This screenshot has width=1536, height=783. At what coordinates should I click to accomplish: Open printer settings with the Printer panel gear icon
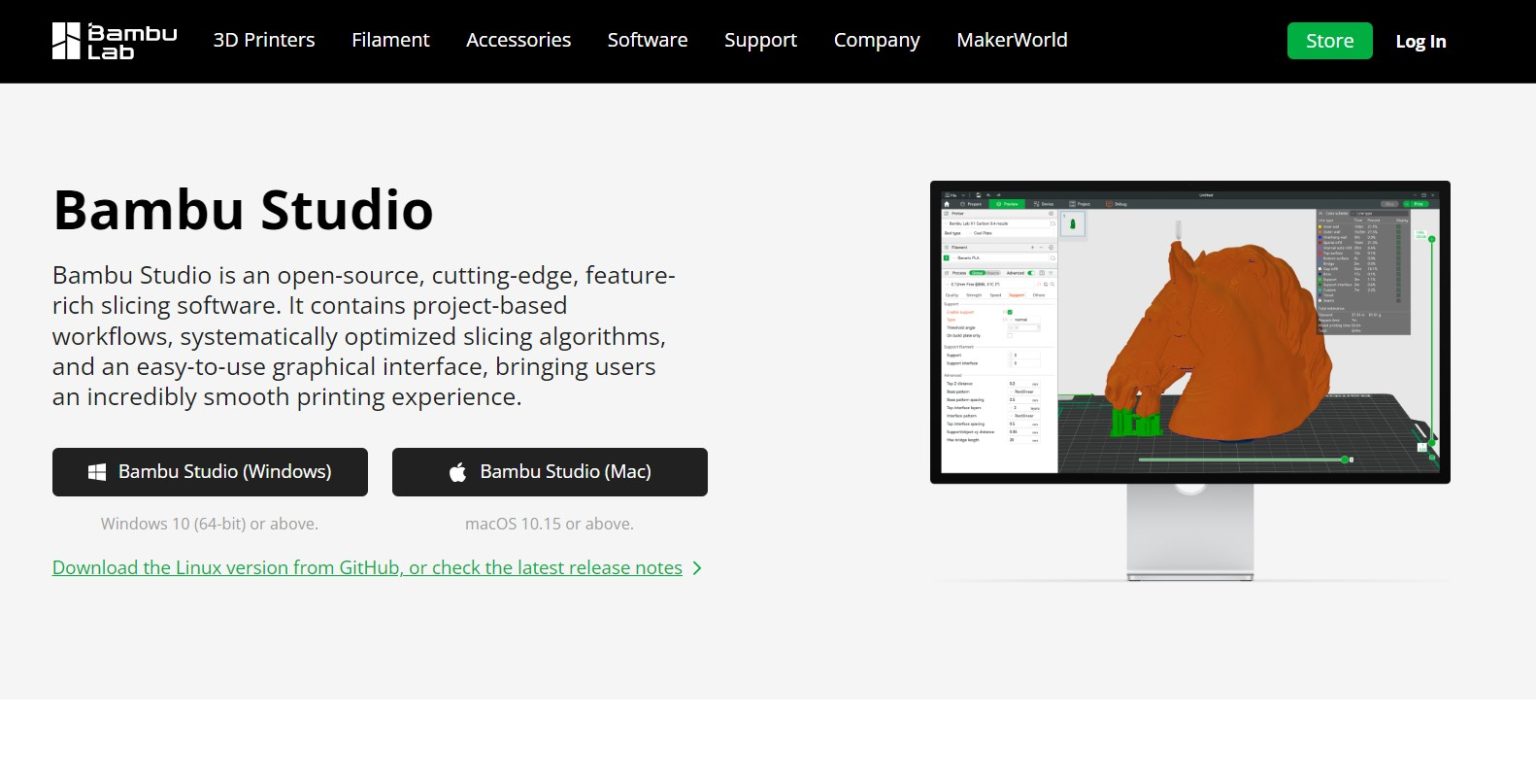pyautogui.click(x=1051, y=214)
